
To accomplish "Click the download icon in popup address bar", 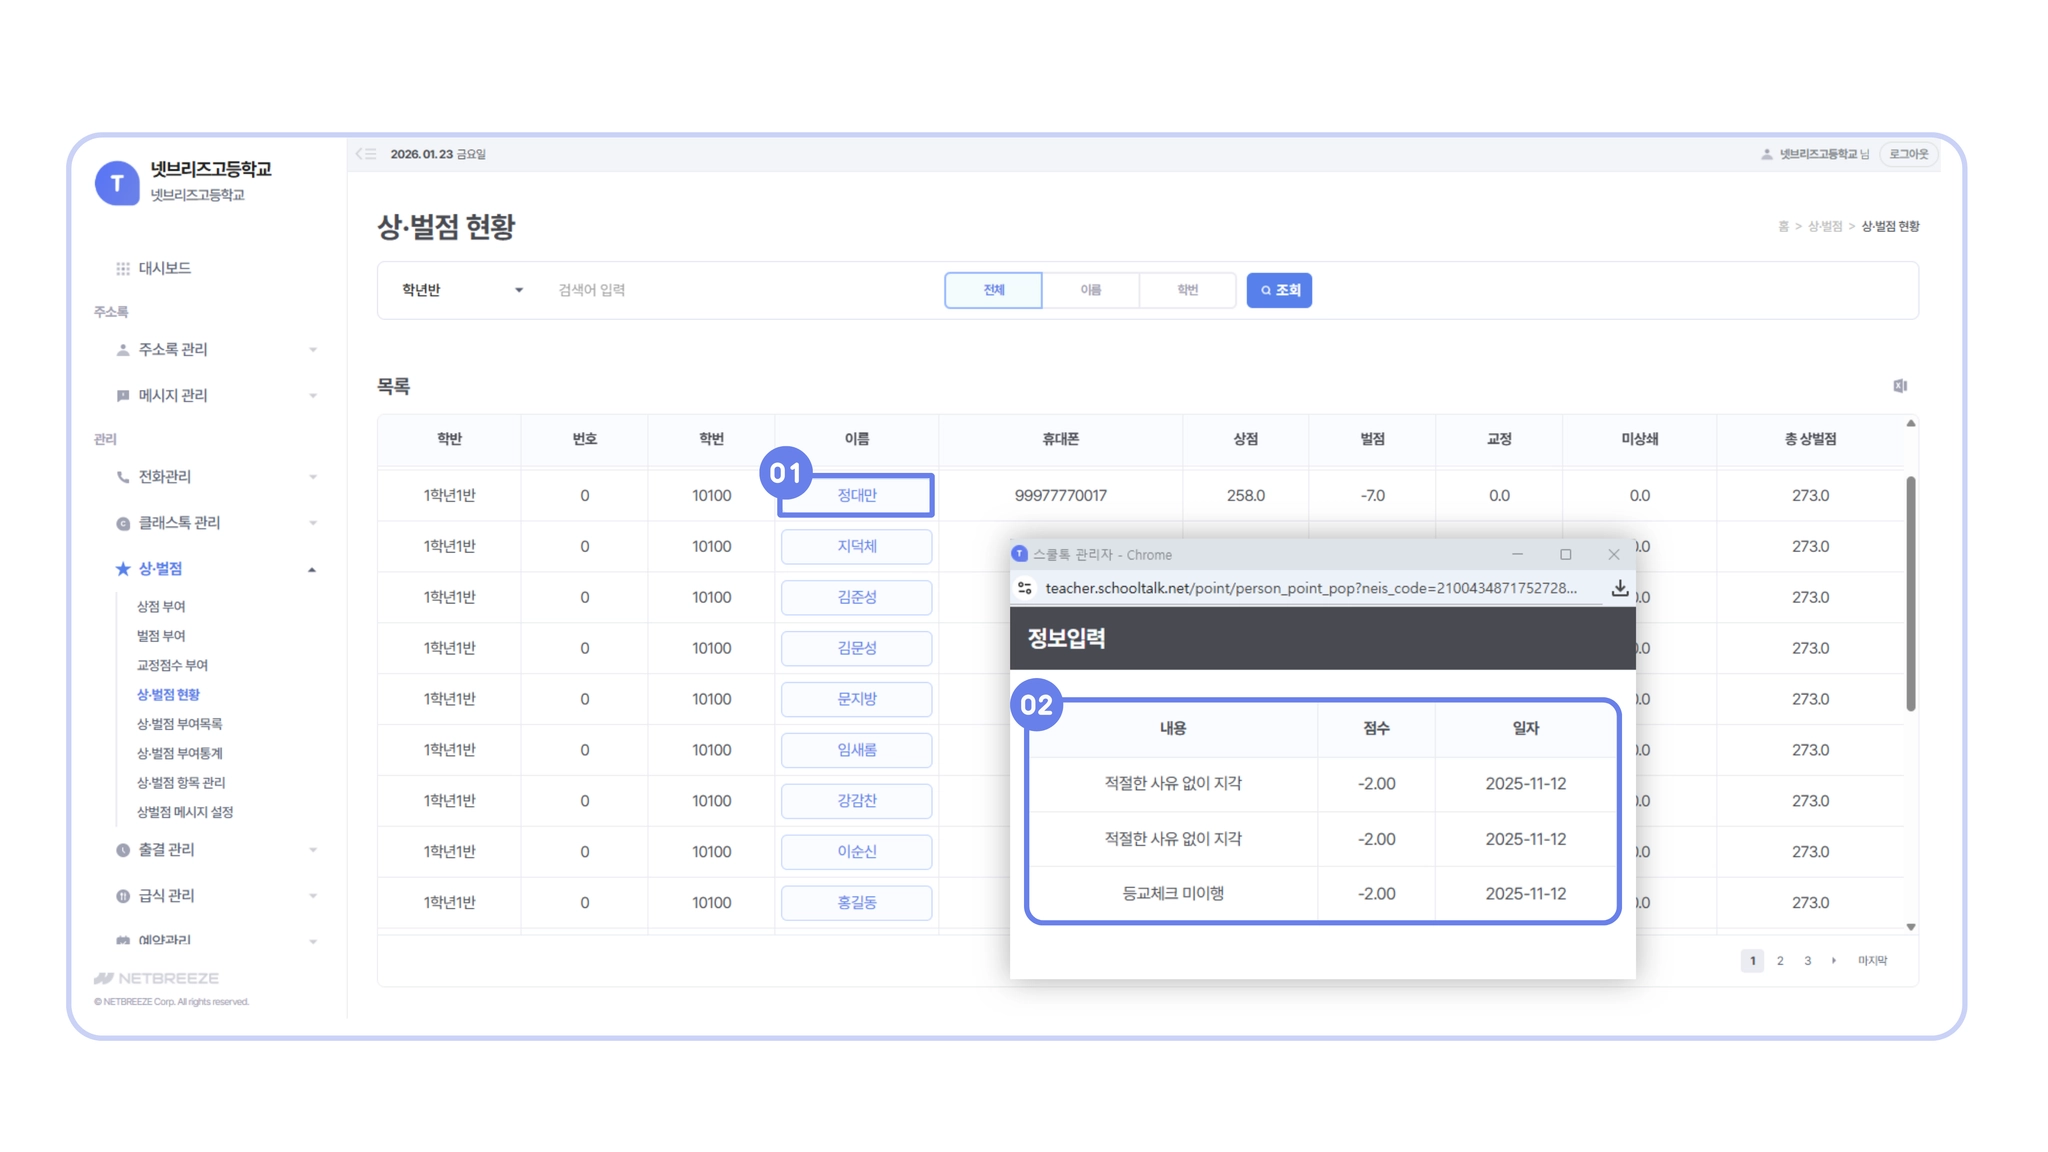I will click(1619, 589).
